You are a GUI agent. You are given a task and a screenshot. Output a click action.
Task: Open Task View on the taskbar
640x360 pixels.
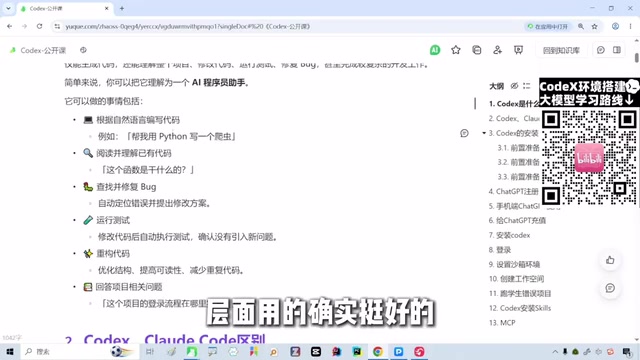(x=150, y=351)
